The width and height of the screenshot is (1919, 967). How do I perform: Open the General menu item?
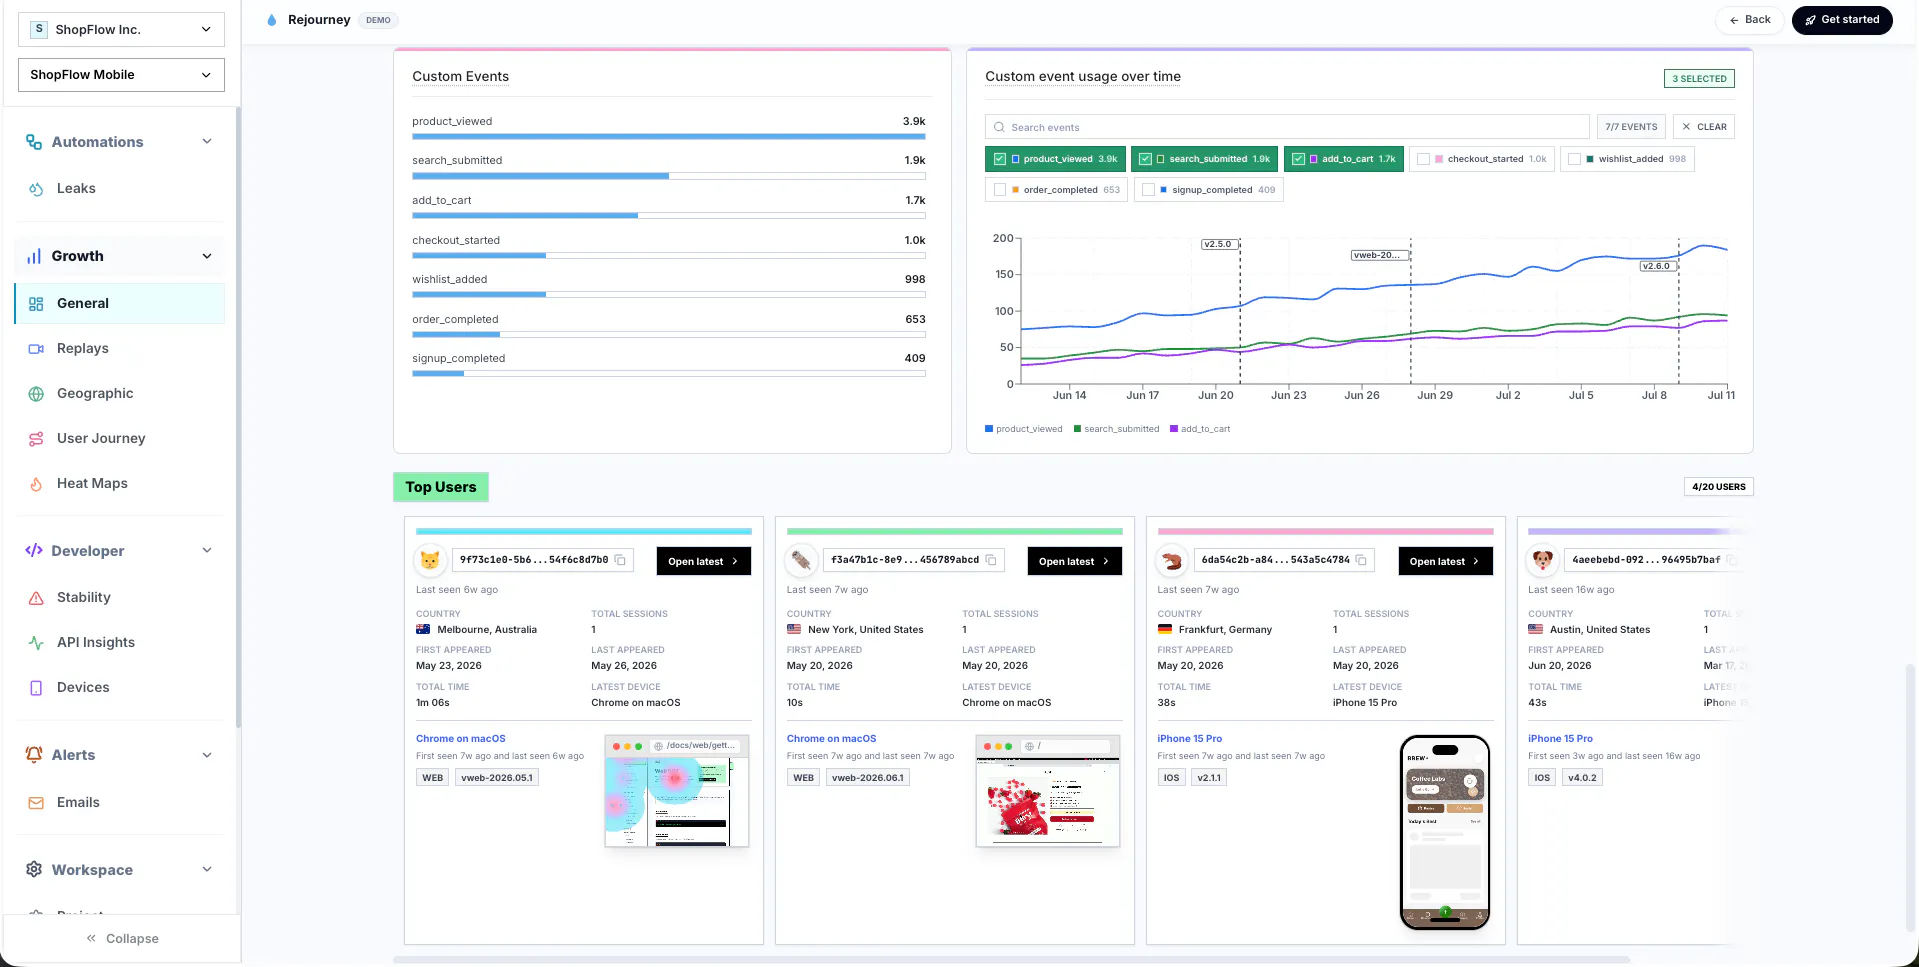[120, 304]
